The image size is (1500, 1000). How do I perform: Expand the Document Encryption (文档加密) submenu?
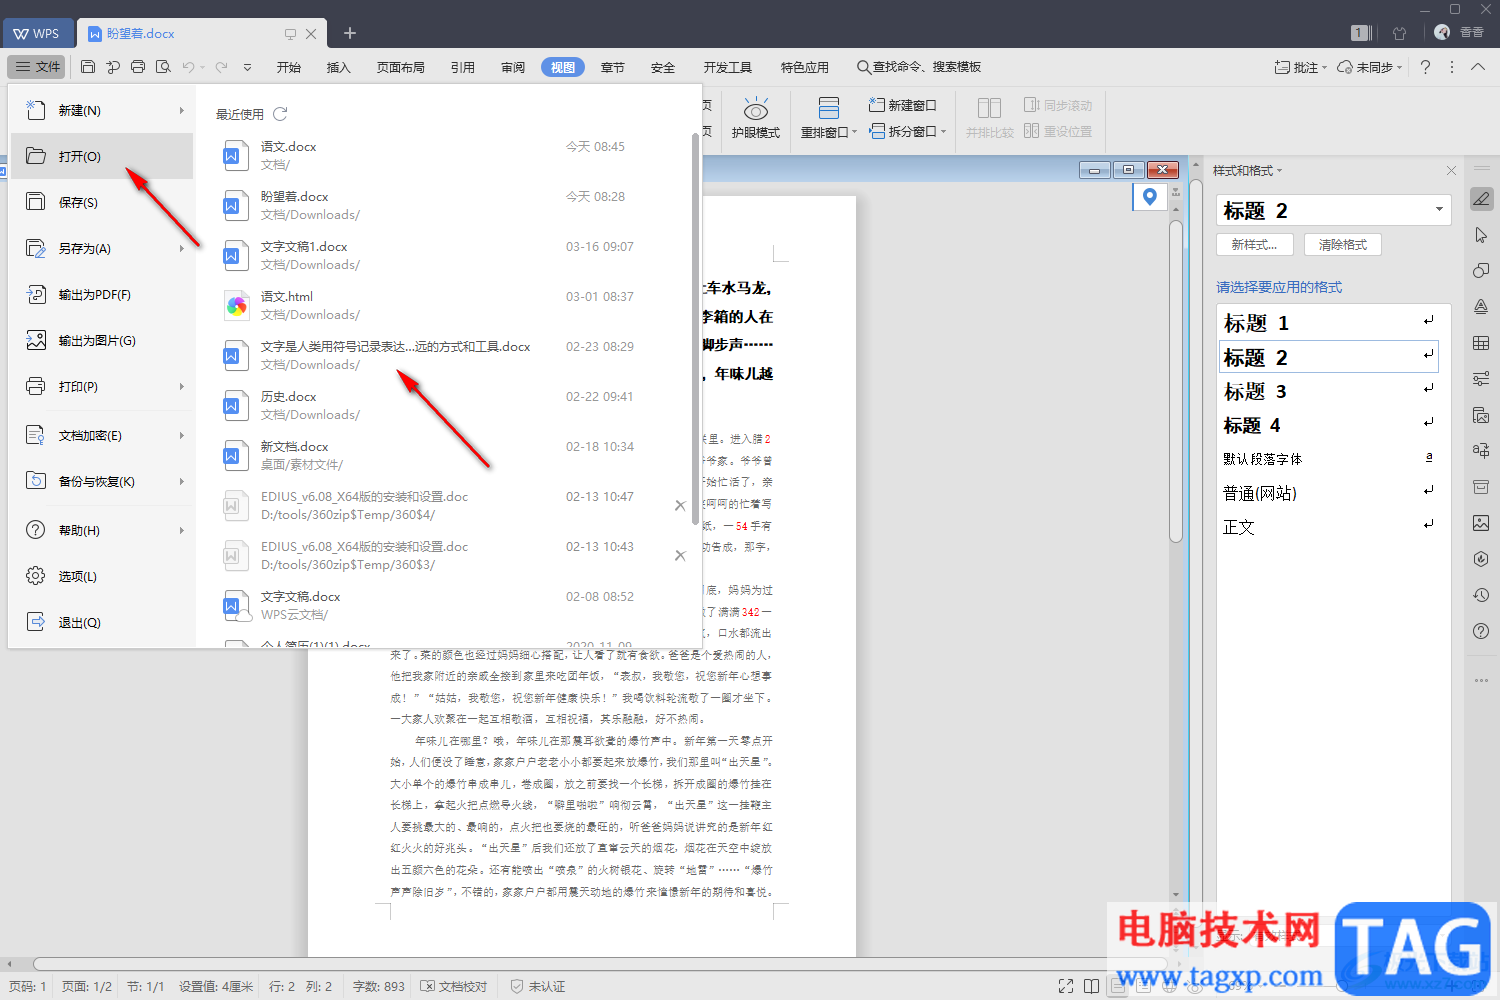coord(181,435)
